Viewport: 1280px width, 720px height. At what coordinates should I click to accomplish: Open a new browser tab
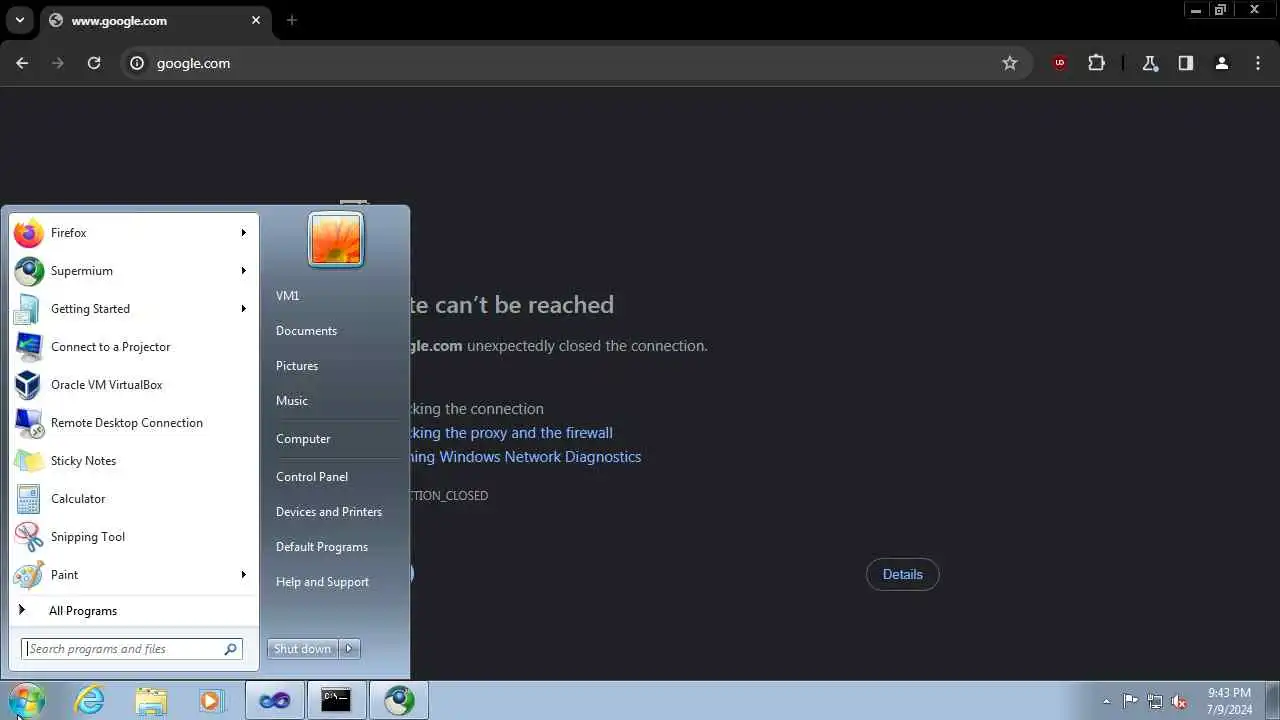[292, 20]
